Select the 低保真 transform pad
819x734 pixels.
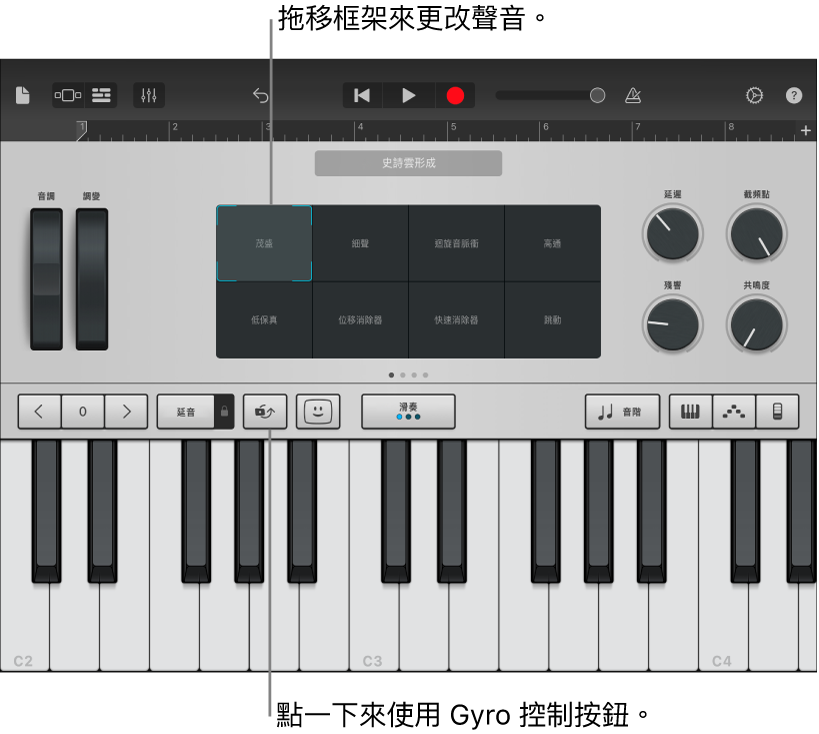point(264,320)
